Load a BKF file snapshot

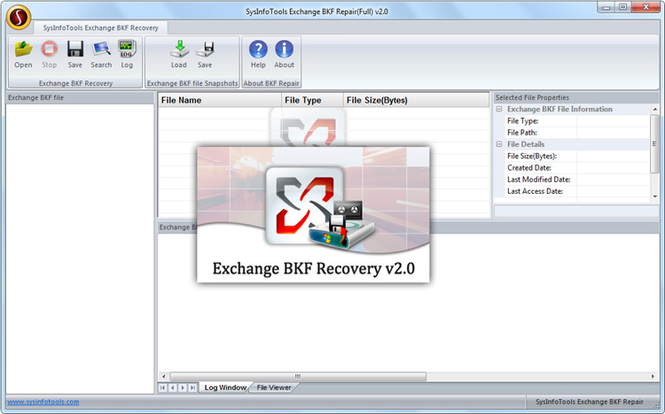179,54
